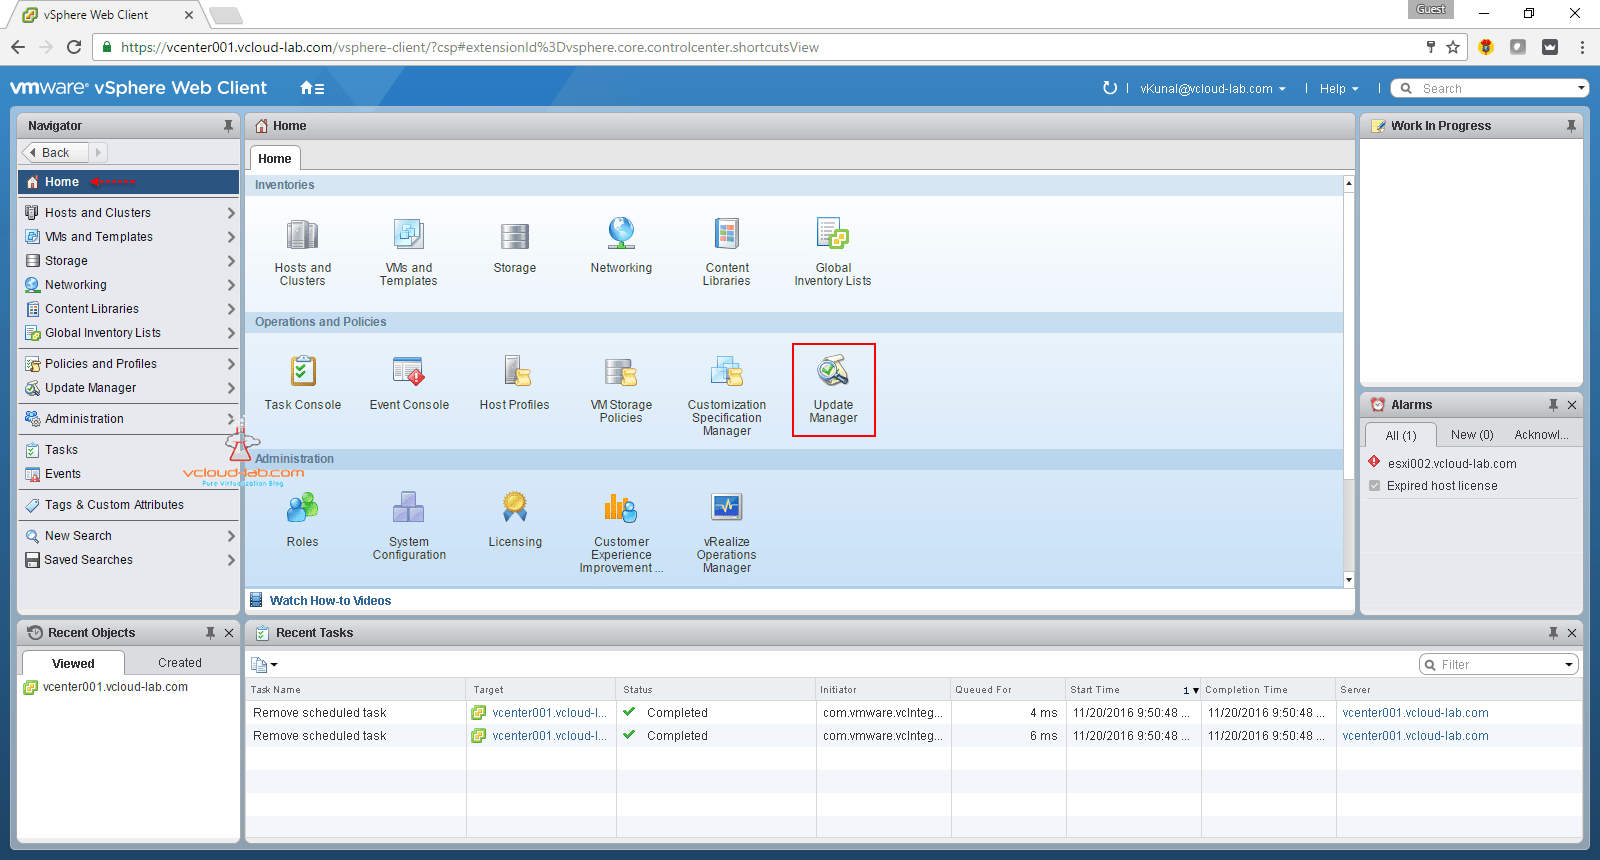Viewport: 1600px width, 860px height.
Task: Expand Policies and Profiles in Navigator
Action: click(231, 364)
